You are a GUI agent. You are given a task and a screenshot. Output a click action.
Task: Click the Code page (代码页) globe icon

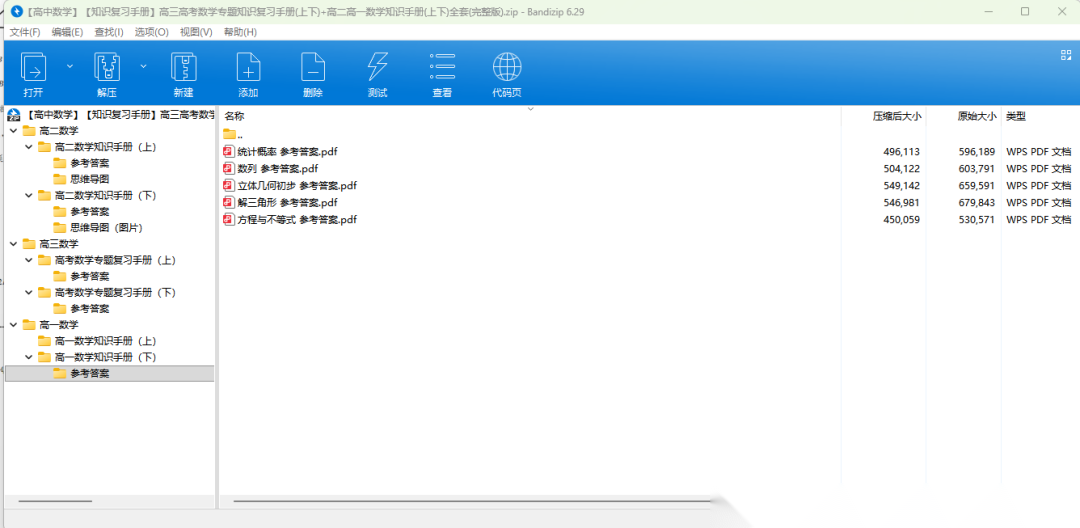pyautogui.click(x=507, y=68)
